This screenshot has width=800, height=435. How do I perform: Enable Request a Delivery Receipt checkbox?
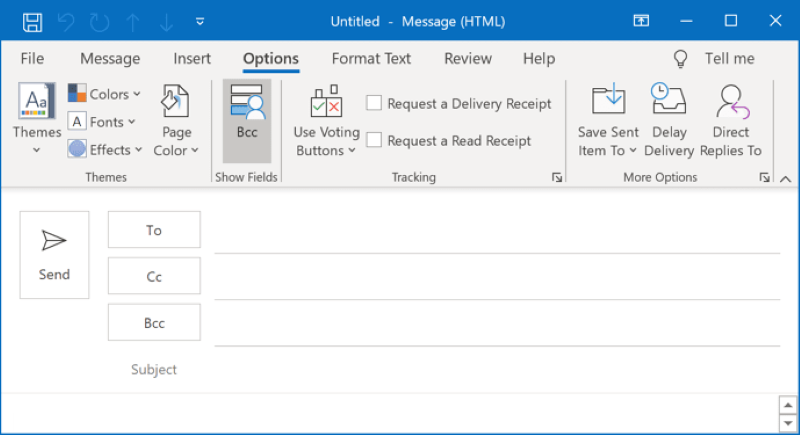[374, 103]
